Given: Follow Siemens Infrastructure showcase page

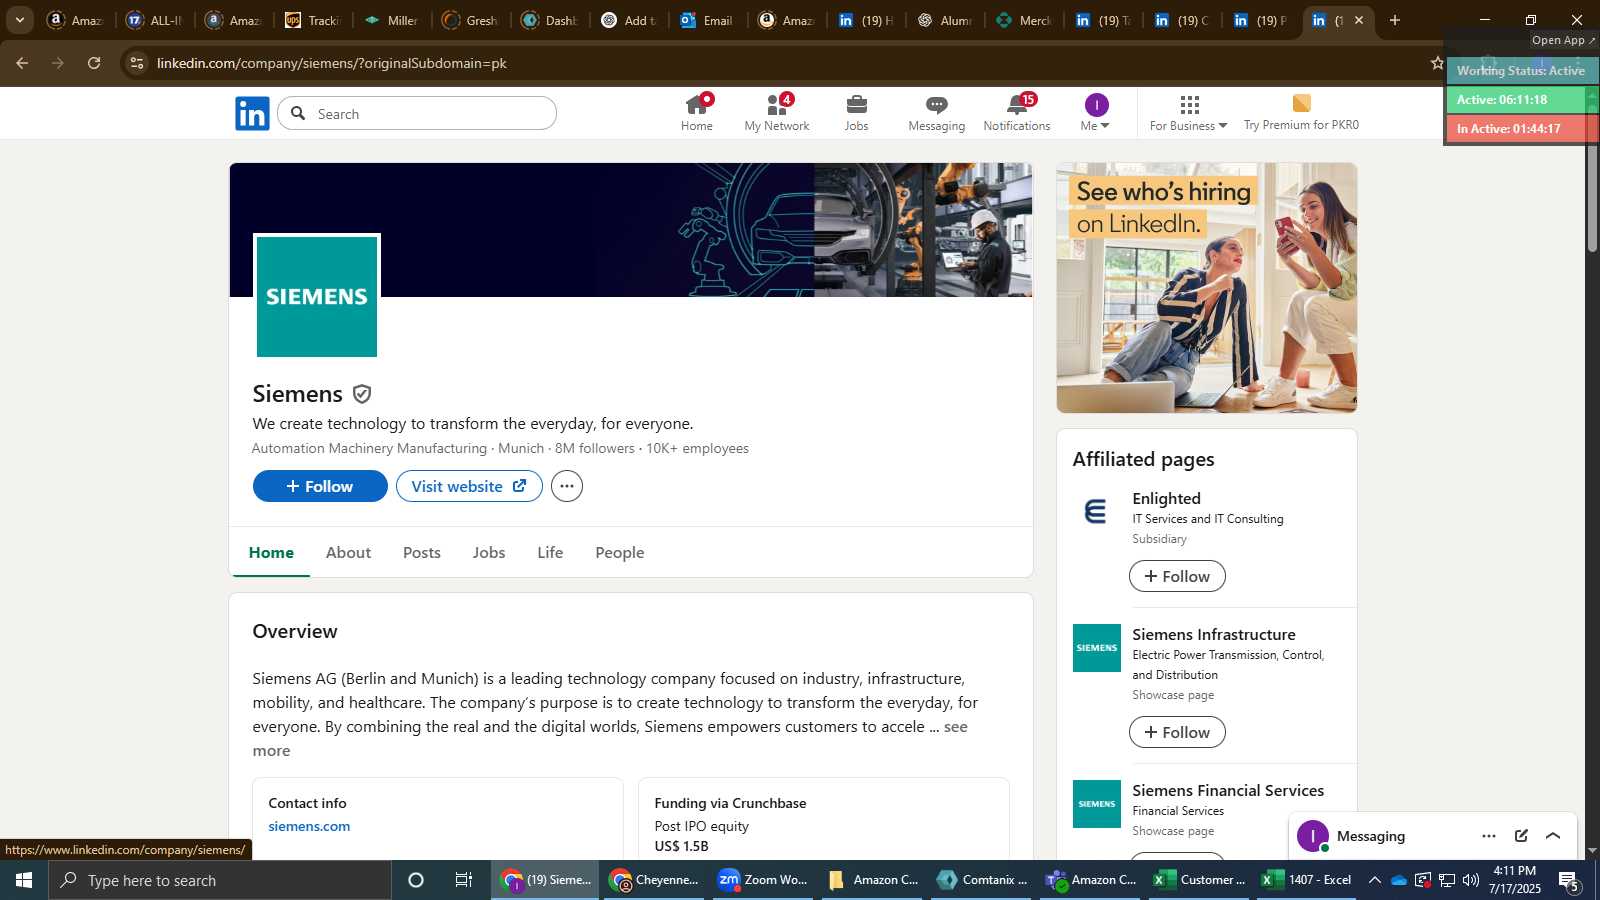Looking at the screenshot, I should pos(1177,732).
